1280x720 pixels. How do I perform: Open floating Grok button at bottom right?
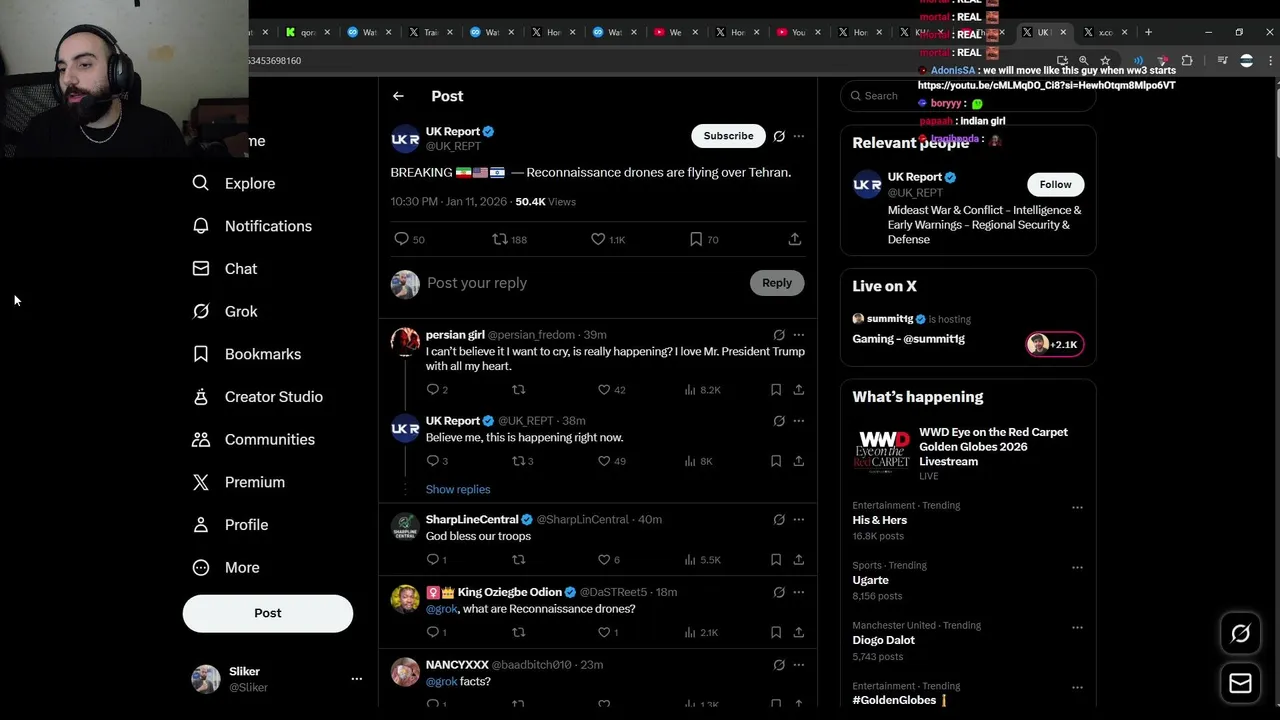coord(1240,633)
